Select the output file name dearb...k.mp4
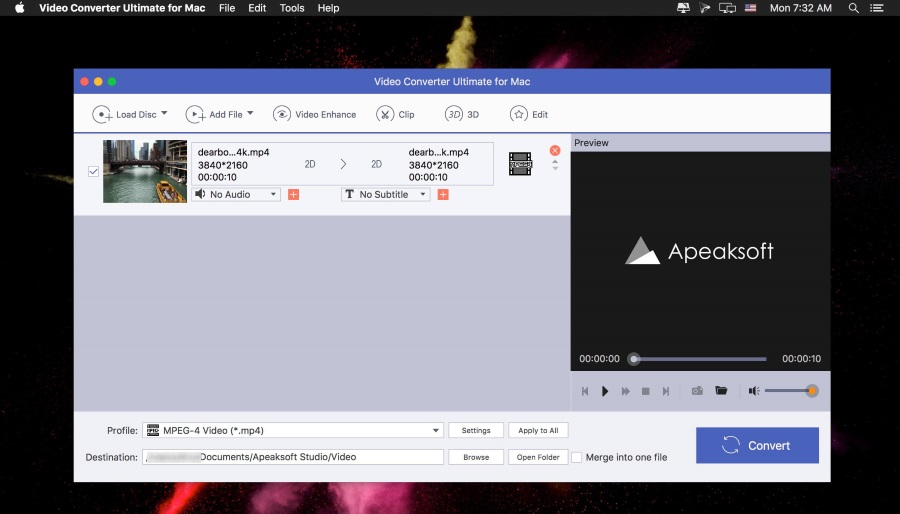Image resolution: width=900 pixels, height=514 pixels. 439,152
